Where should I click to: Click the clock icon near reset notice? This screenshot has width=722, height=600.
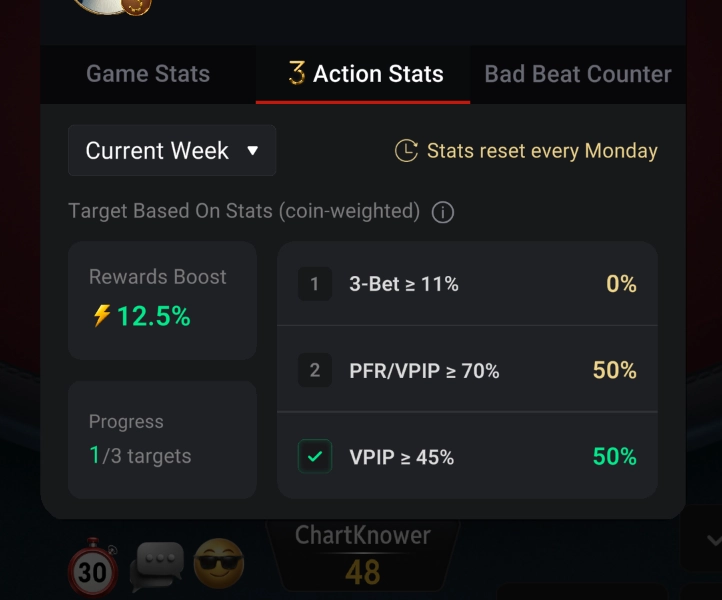coord(406,151)
